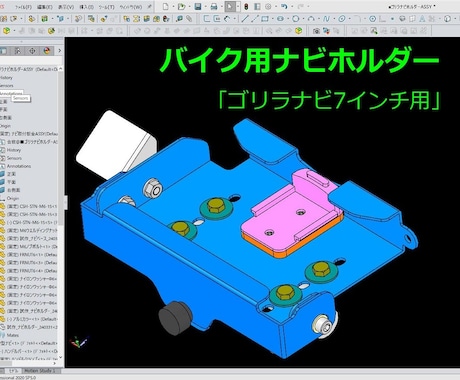Select the History item in sub-assembly tree
Image resolution: width=460 pixels, height=380 pixels.
(x=14, y=150)
